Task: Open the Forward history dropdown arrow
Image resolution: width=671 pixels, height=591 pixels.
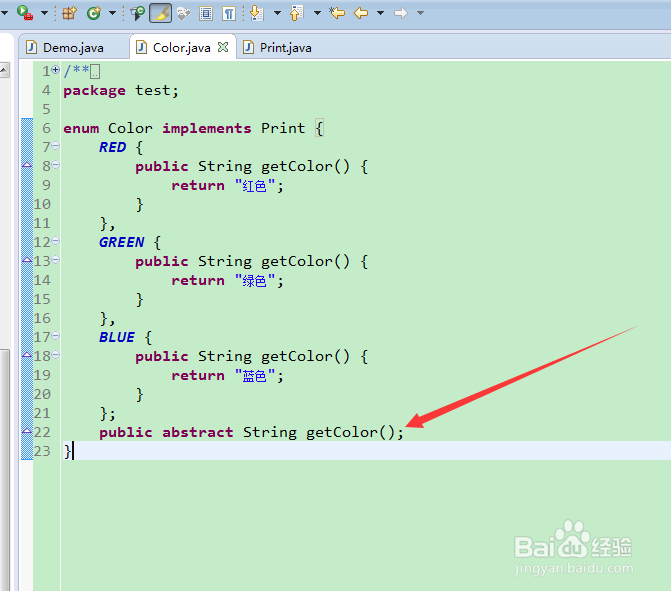Action: point(420,13)
